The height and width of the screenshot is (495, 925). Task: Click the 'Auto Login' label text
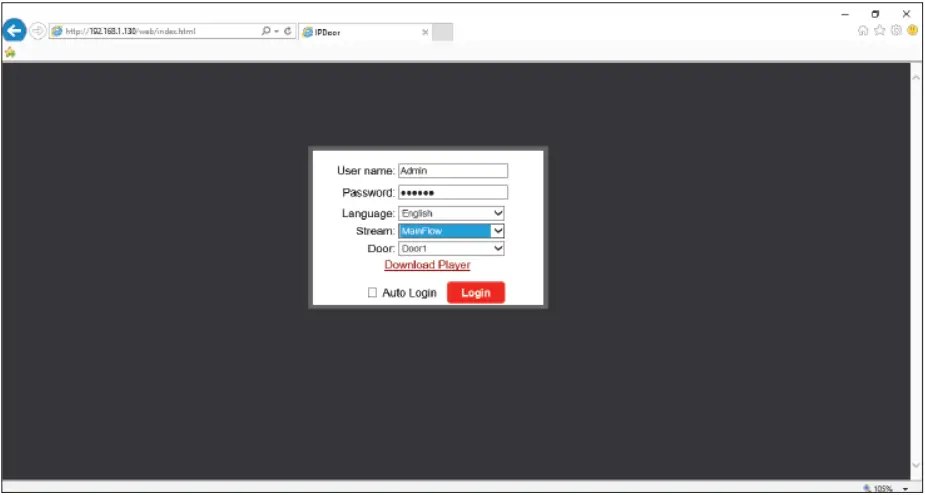click(x=409, y=293)
